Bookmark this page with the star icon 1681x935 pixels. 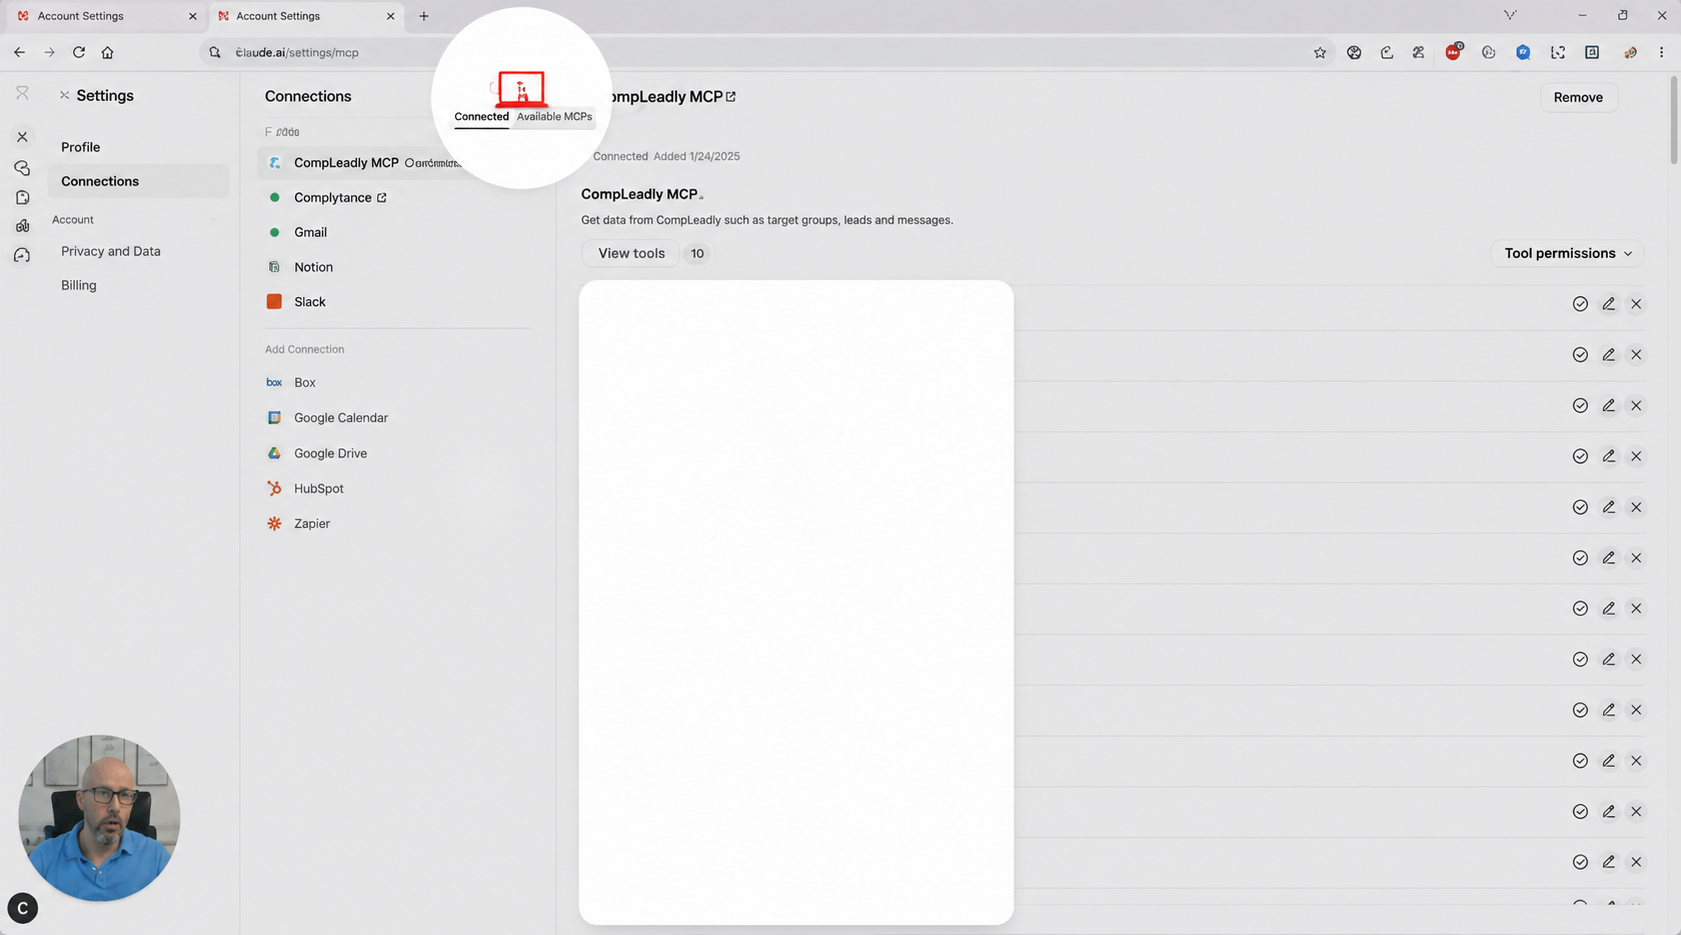1320,53
